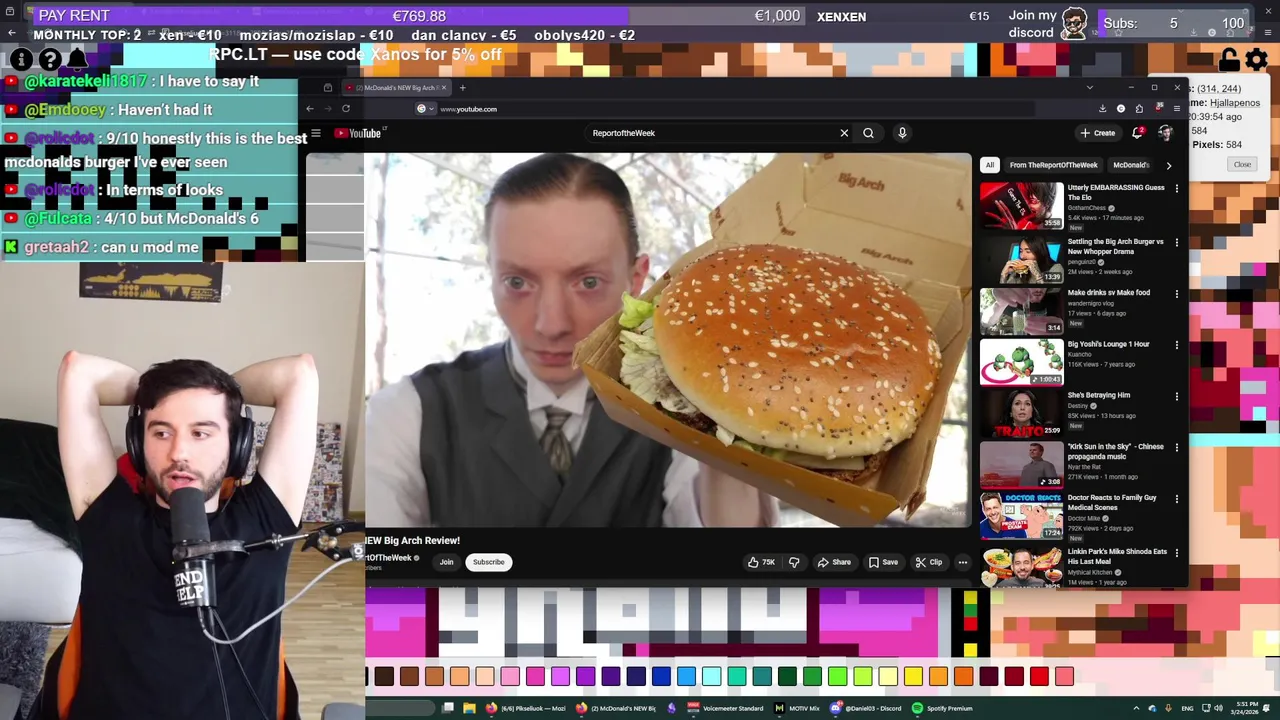Image resolution: width=1280 pixels, height=720 pixels.
Task: Open the browser downloads icon
Action: [x=1102, y=109]
